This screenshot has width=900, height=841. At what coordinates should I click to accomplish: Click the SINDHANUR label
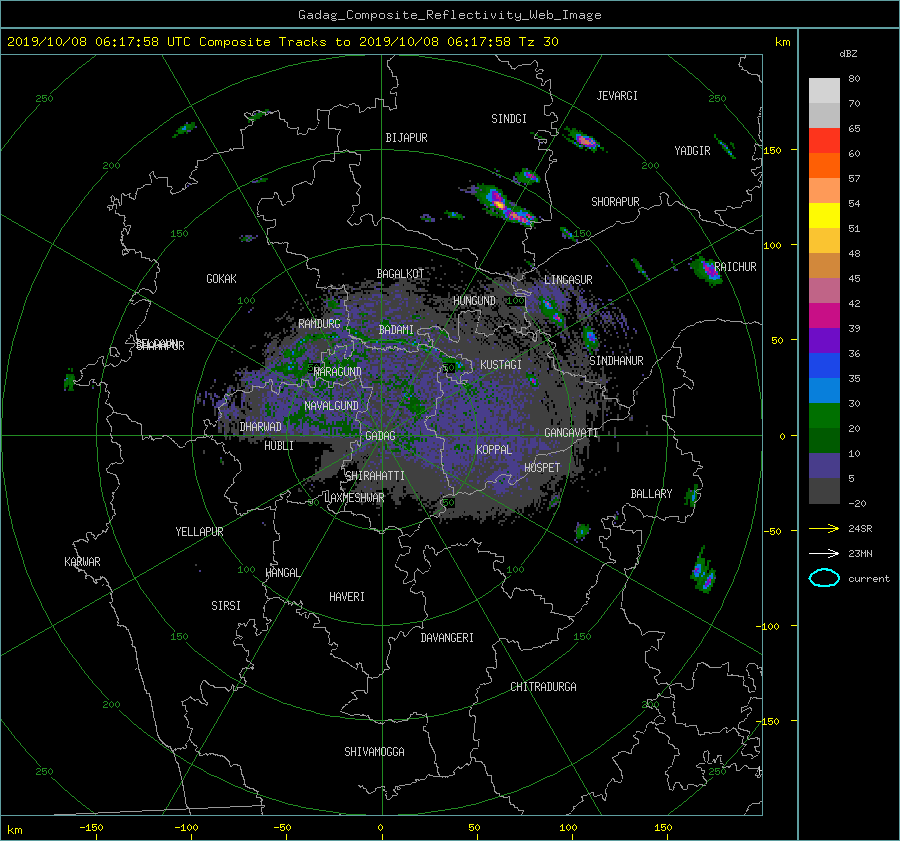(x=616, y=361)
